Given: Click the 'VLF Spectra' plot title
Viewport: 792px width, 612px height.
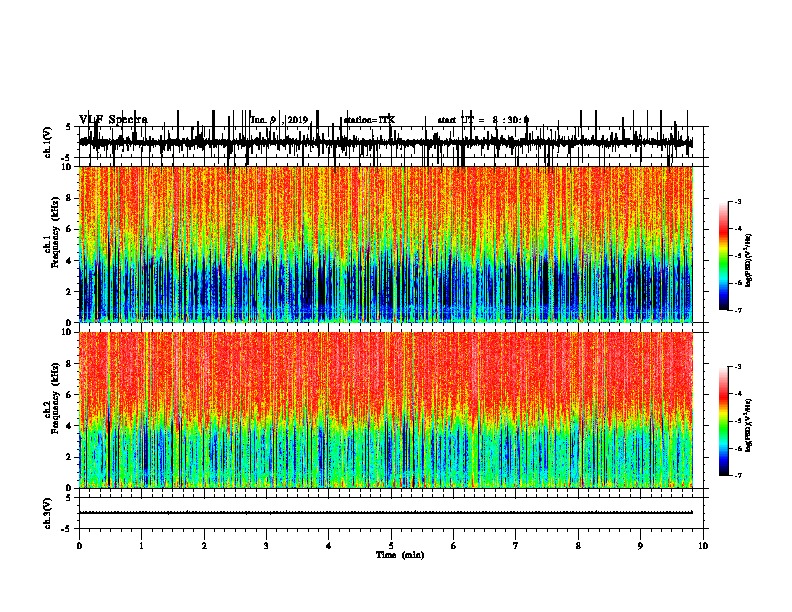Looking at the screenshot, I should [113, 120].
